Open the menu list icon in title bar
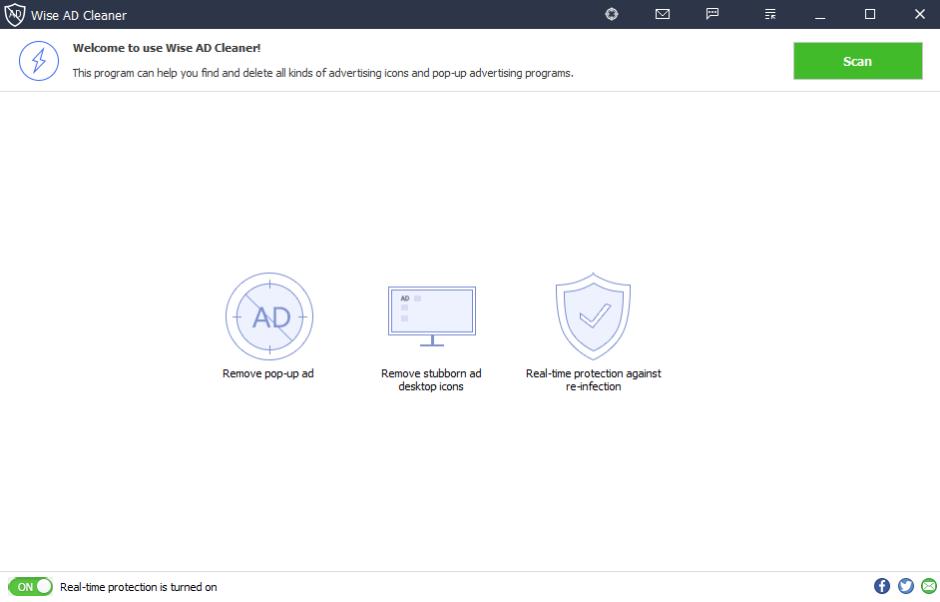Viewport: 940px width, 602px height. [x=770, y=14]
